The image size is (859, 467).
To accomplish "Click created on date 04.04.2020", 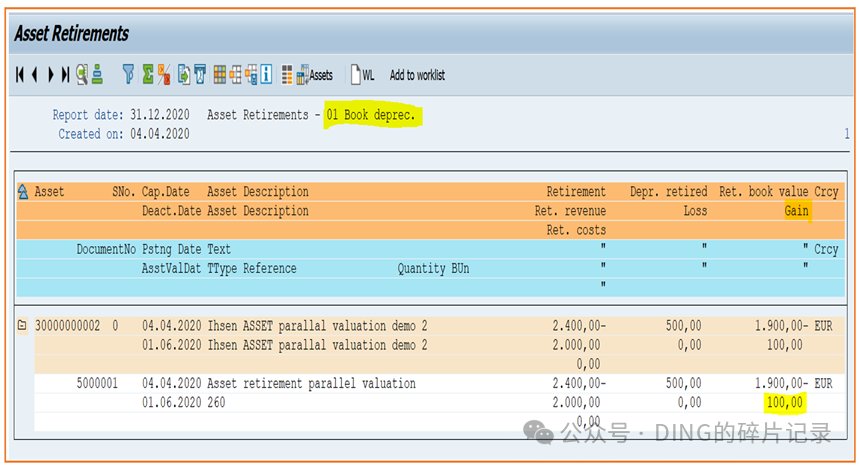I will click(x=160, y=134).
